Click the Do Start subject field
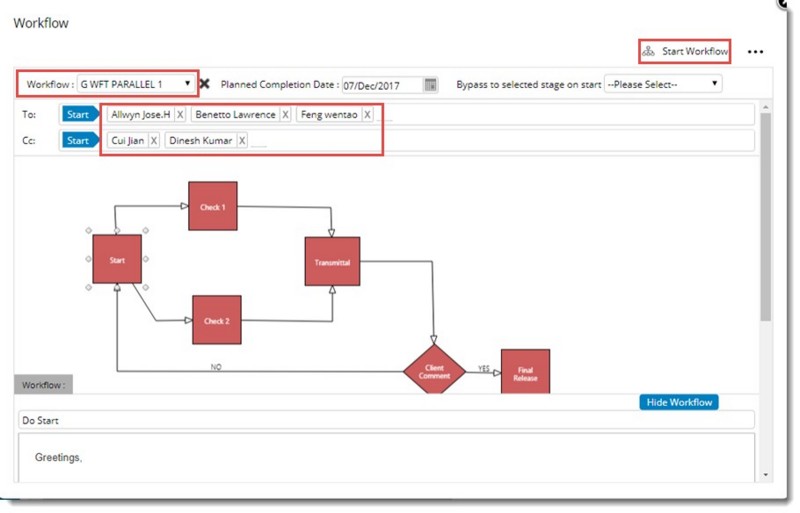Viewport: 800px width, 513px height. [x=385, y=421]
